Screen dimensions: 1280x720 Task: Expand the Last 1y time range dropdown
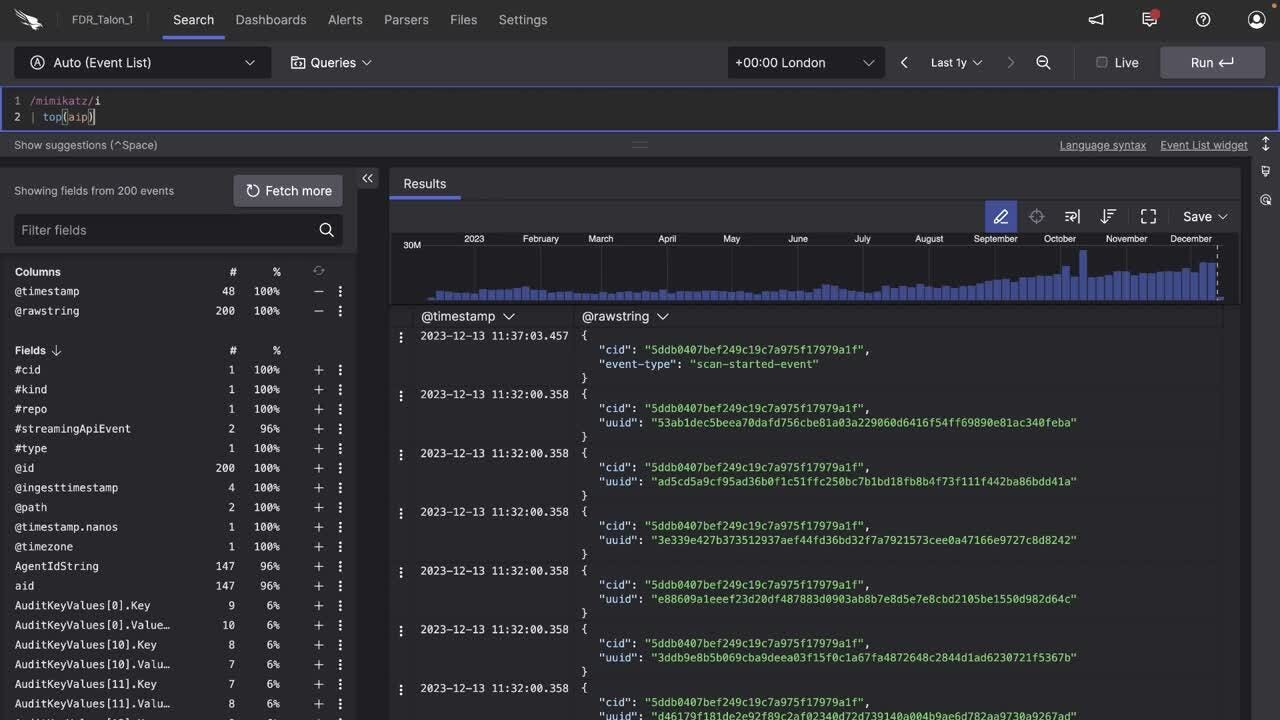(956, 62)
